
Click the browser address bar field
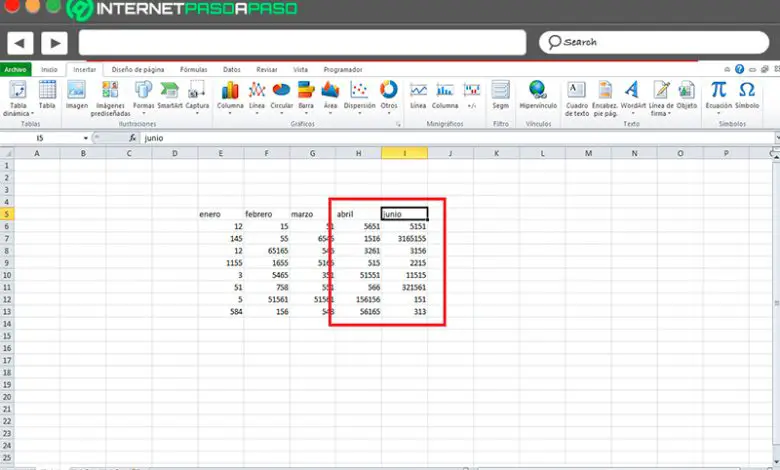click(x=302, y=43)
